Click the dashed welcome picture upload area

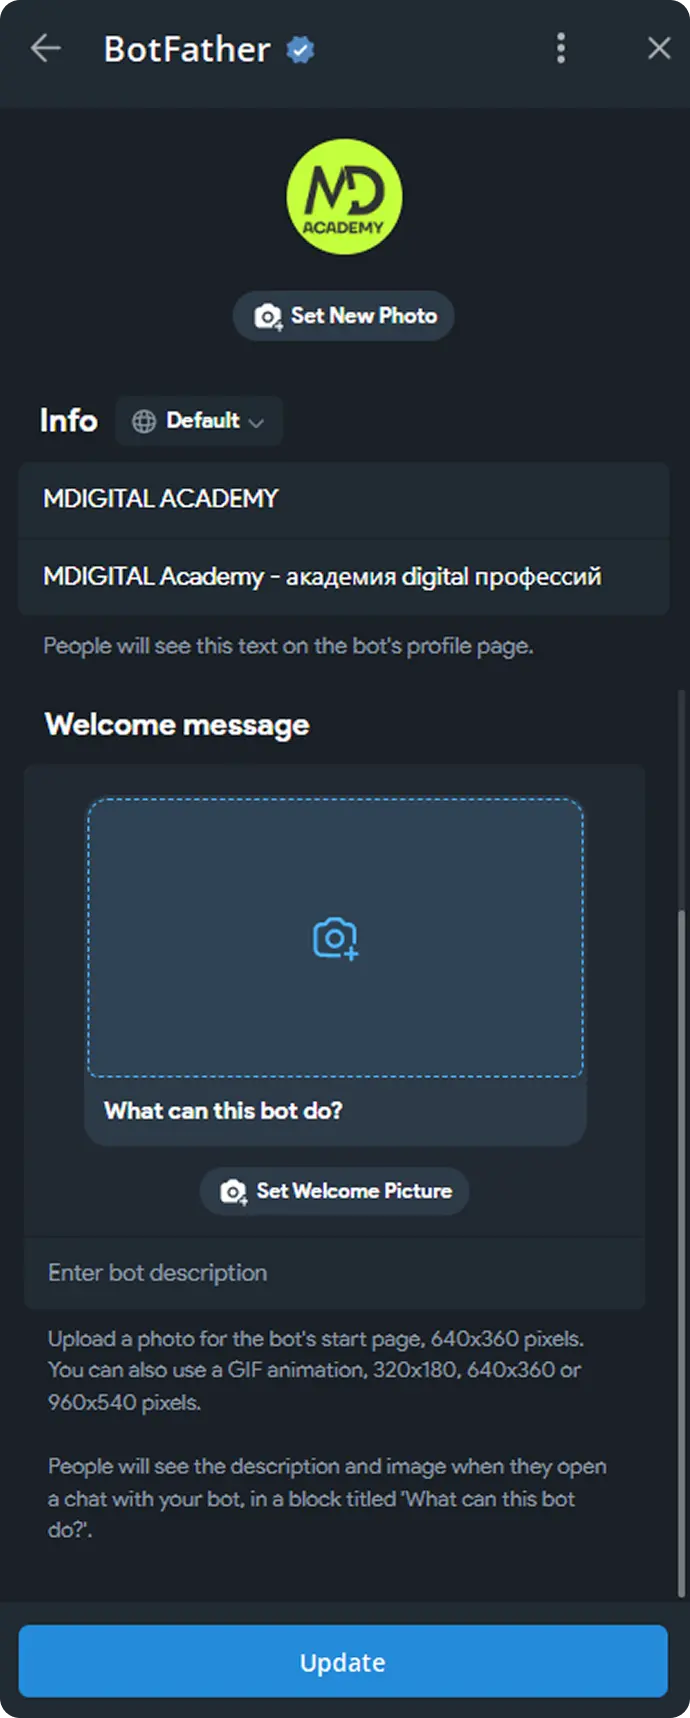pos(335,937)
